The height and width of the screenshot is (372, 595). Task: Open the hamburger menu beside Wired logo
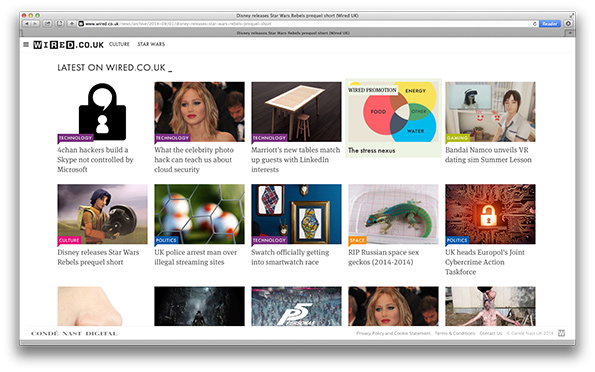(26, 44)
